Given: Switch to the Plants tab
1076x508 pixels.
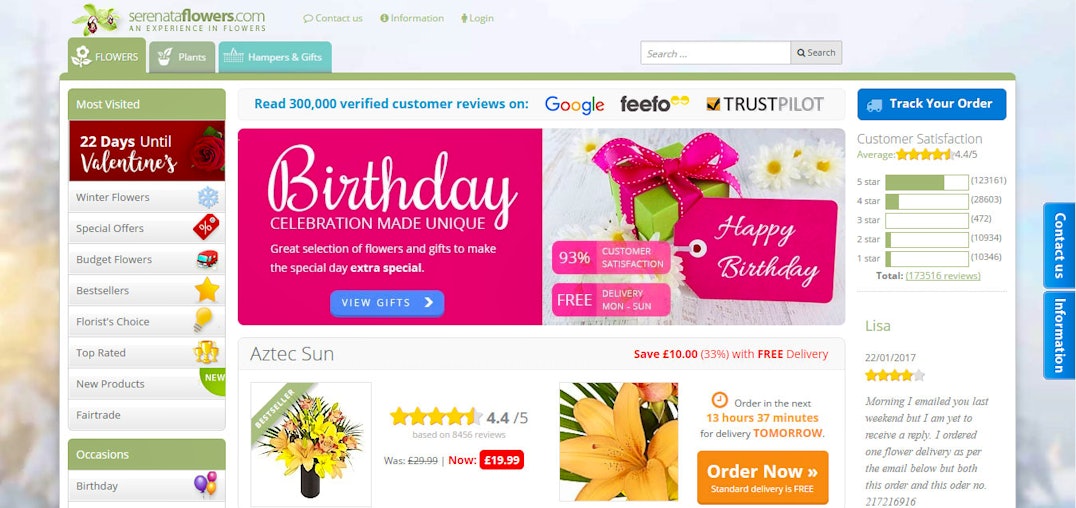Looking at the screenshot, I should tap(182, 57).
